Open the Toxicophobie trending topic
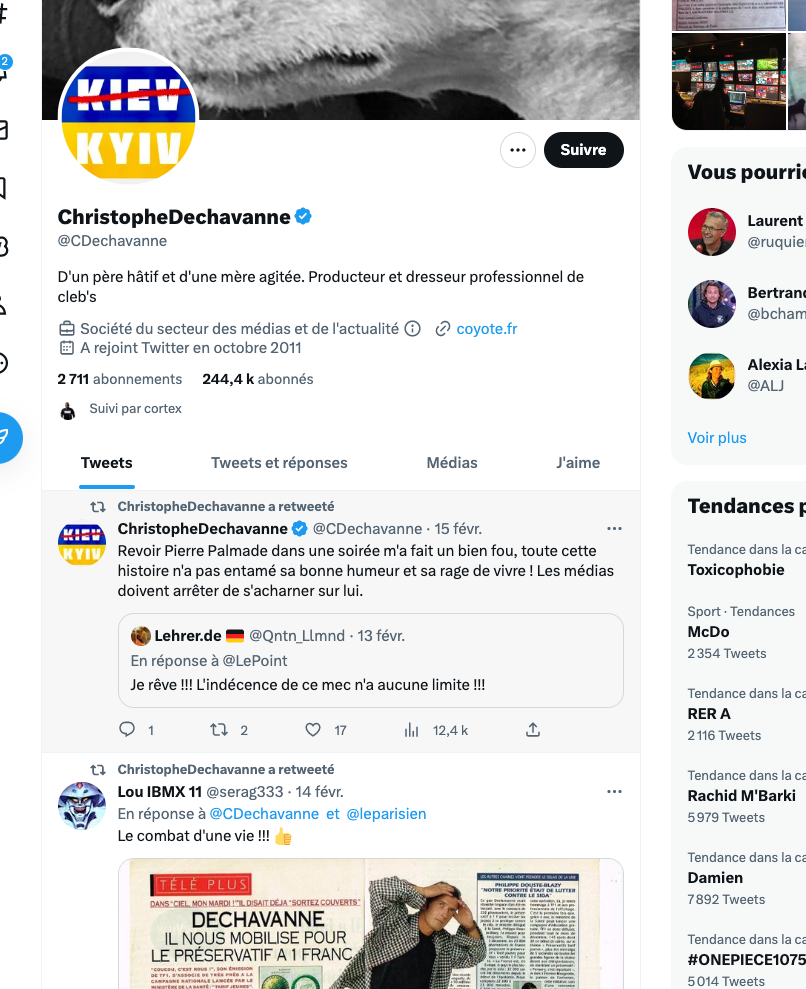The height and width of the screenshot is (989, 806). [x=736, y=570]
